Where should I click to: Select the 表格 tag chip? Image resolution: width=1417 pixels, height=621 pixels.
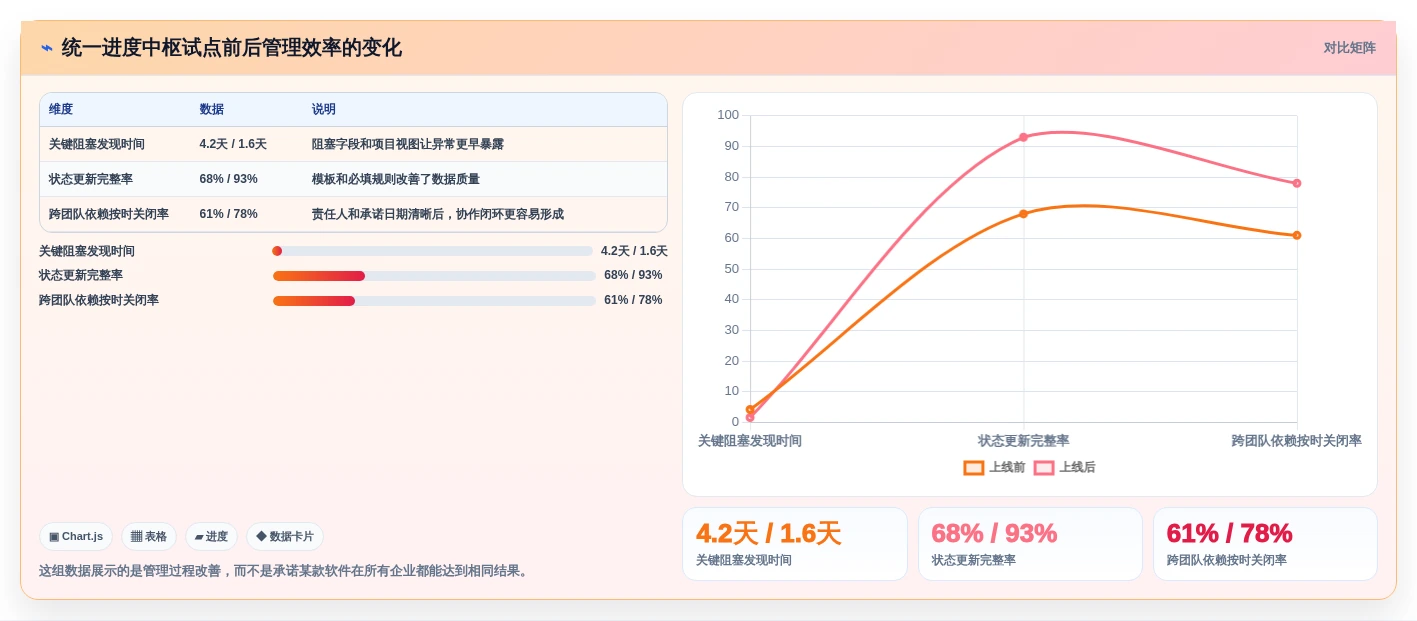click(x=149, y=536)
